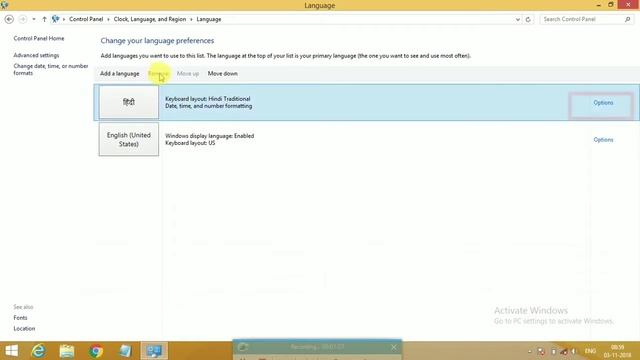
Task: Open File Explorer from taskbar
Action: pyautogui.click(x=67, y=351)
